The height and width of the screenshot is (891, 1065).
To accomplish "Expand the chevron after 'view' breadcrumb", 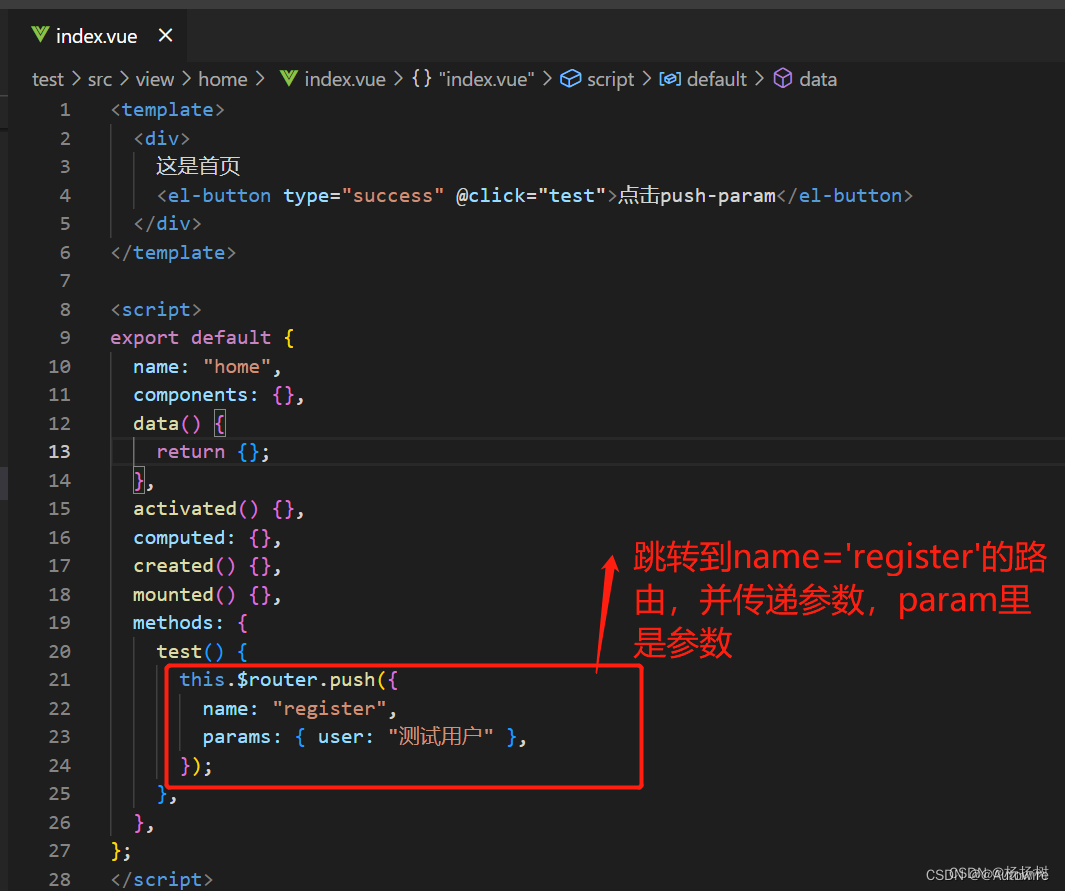I will coord(186,79).
